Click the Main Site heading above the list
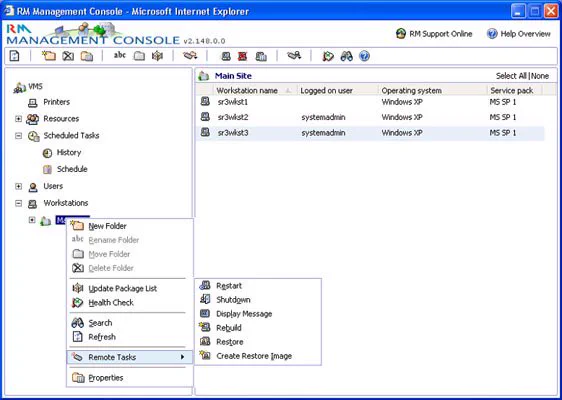The height and width of the screenshot is (400, 562). 233,76
